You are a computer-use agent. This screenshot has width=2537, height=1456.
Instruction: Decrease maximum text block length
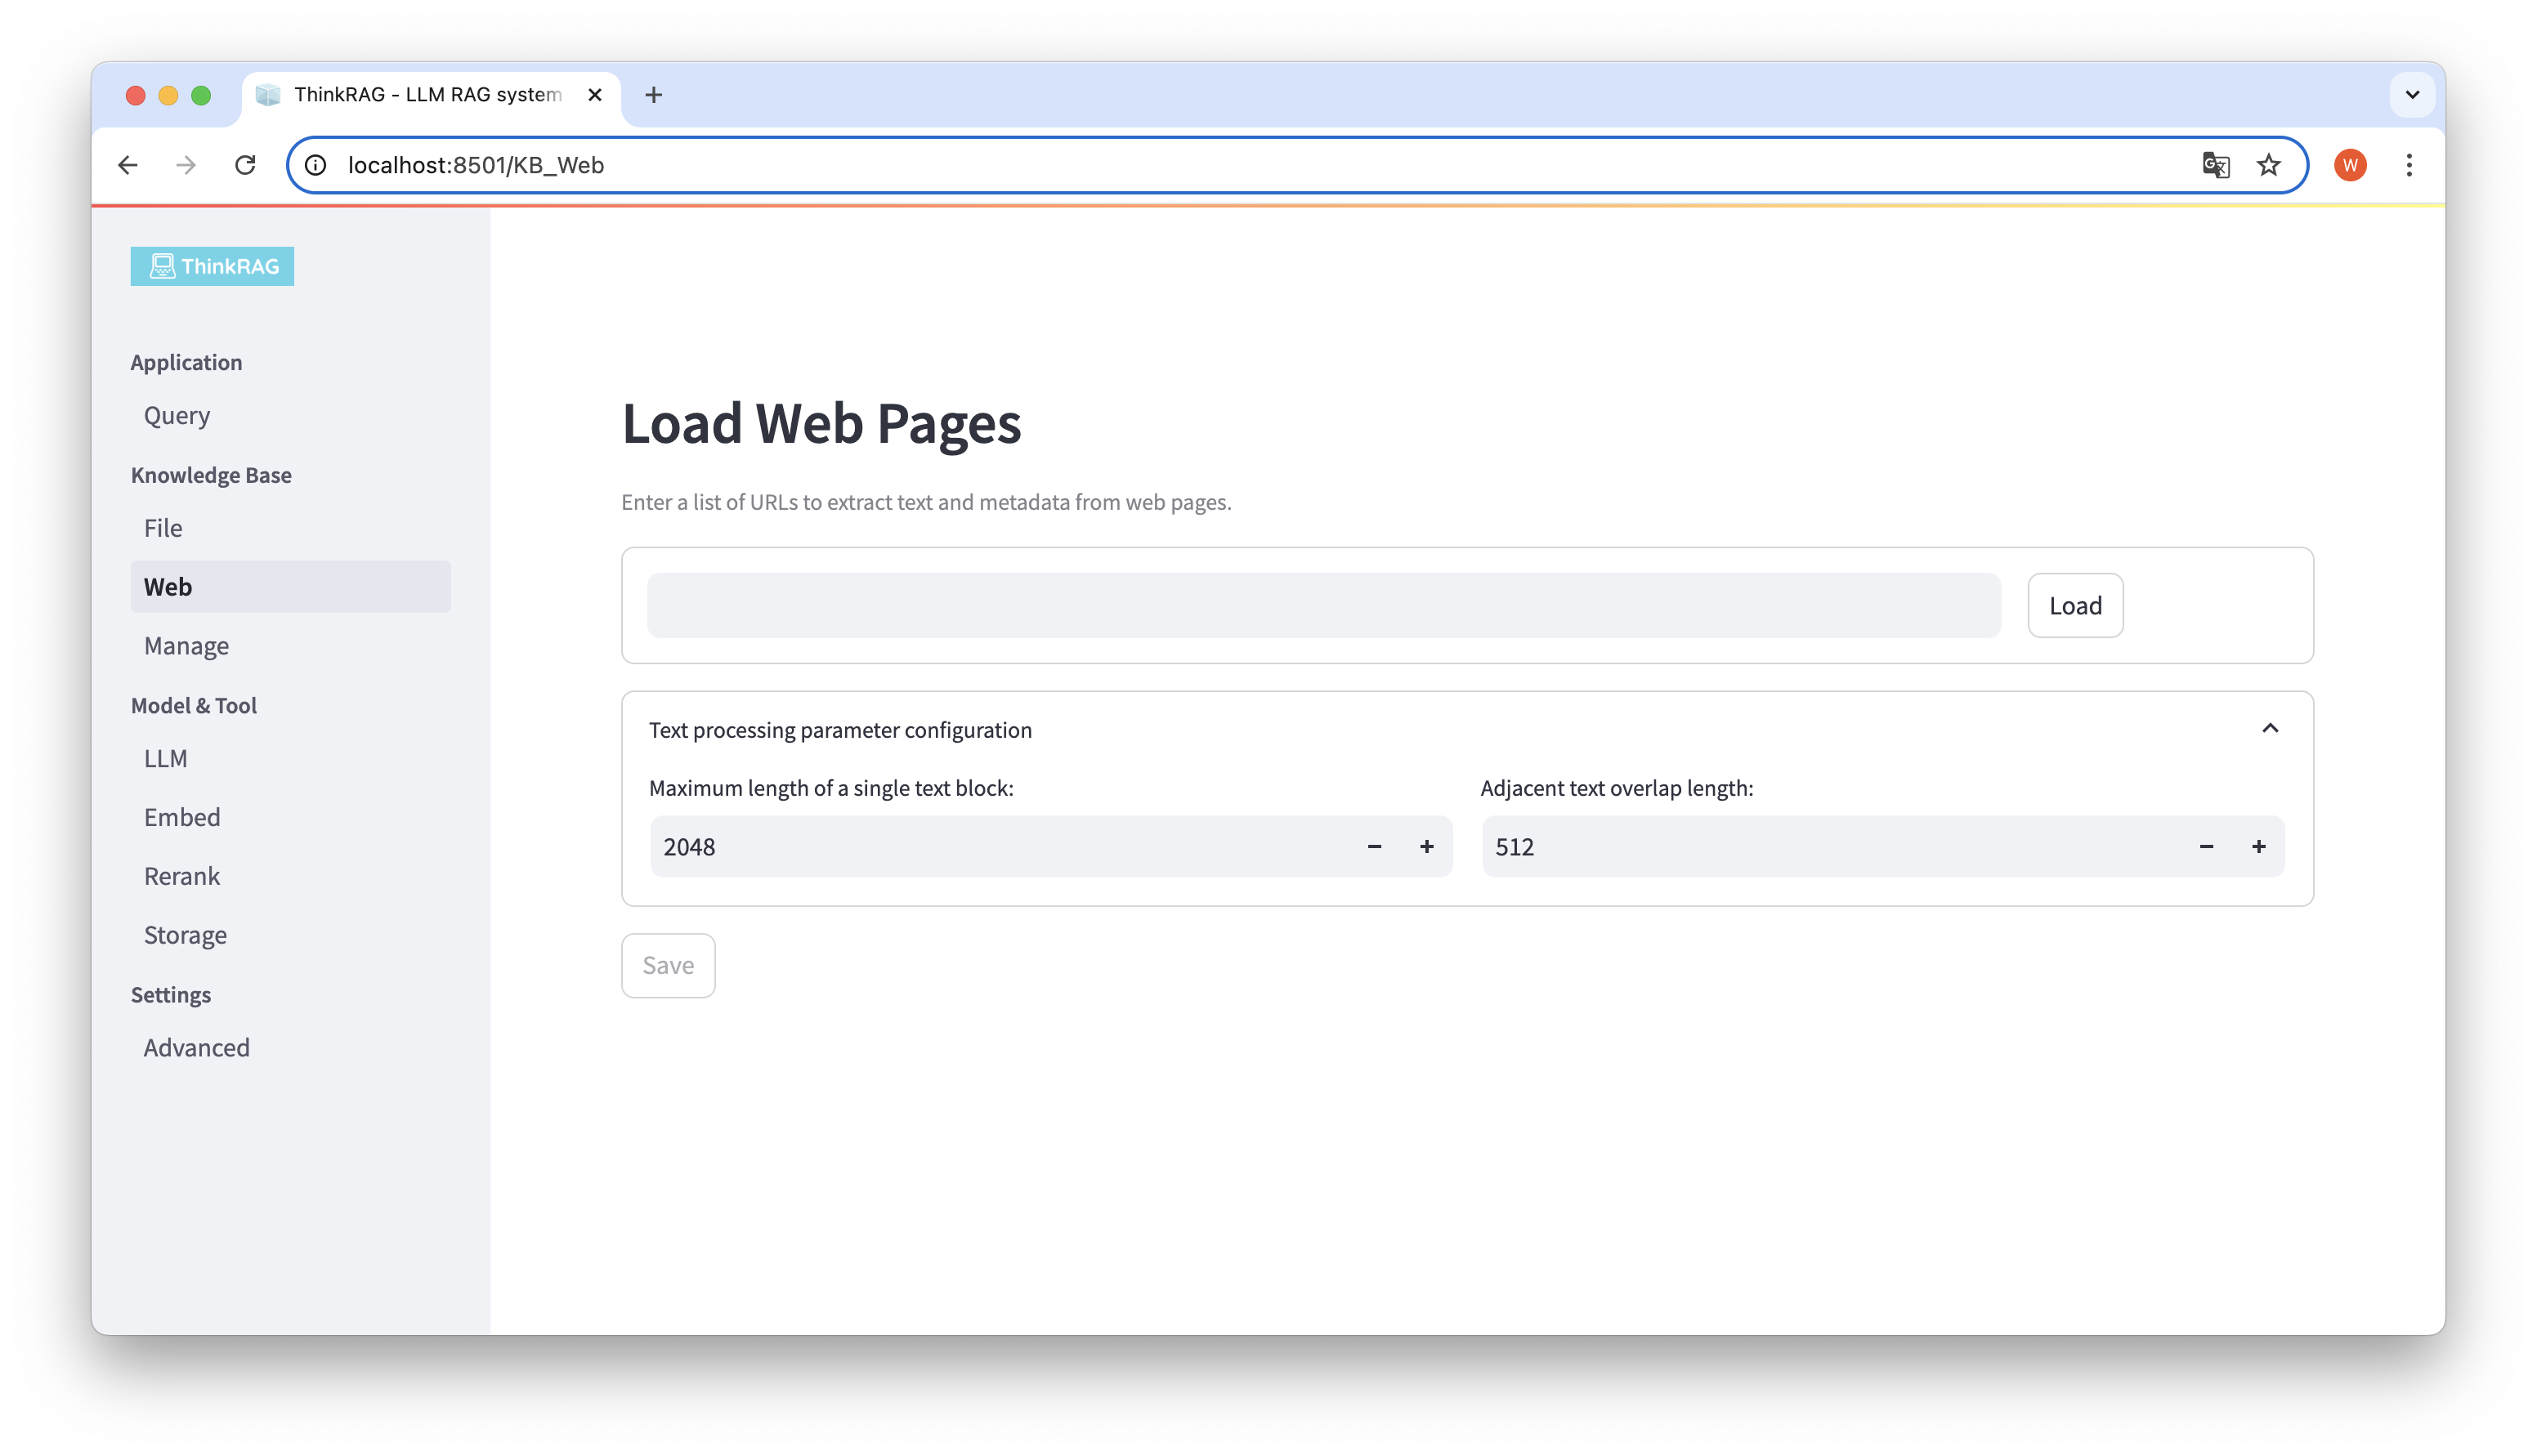click(x=1375, y=846)
